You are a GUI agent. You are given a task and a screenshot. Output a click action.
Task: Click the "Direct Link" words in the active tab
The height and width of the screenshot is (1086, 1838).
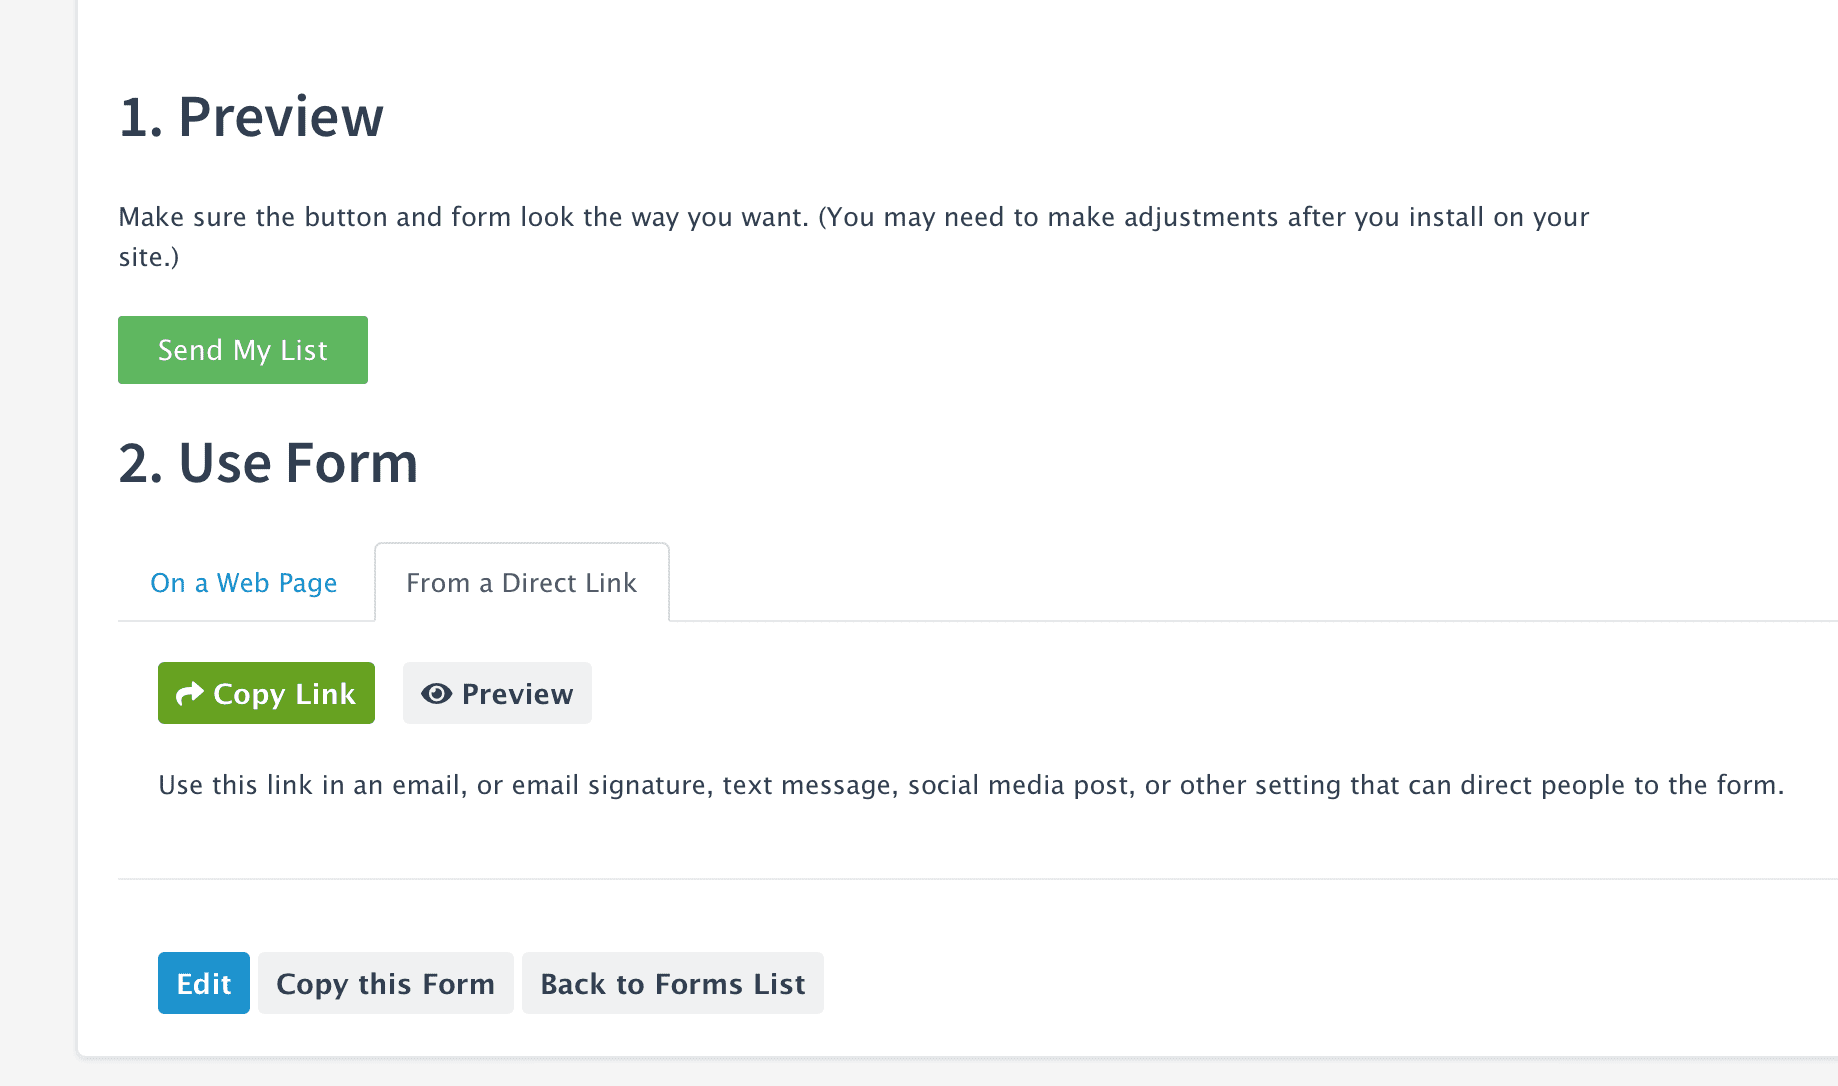point(569,583)
